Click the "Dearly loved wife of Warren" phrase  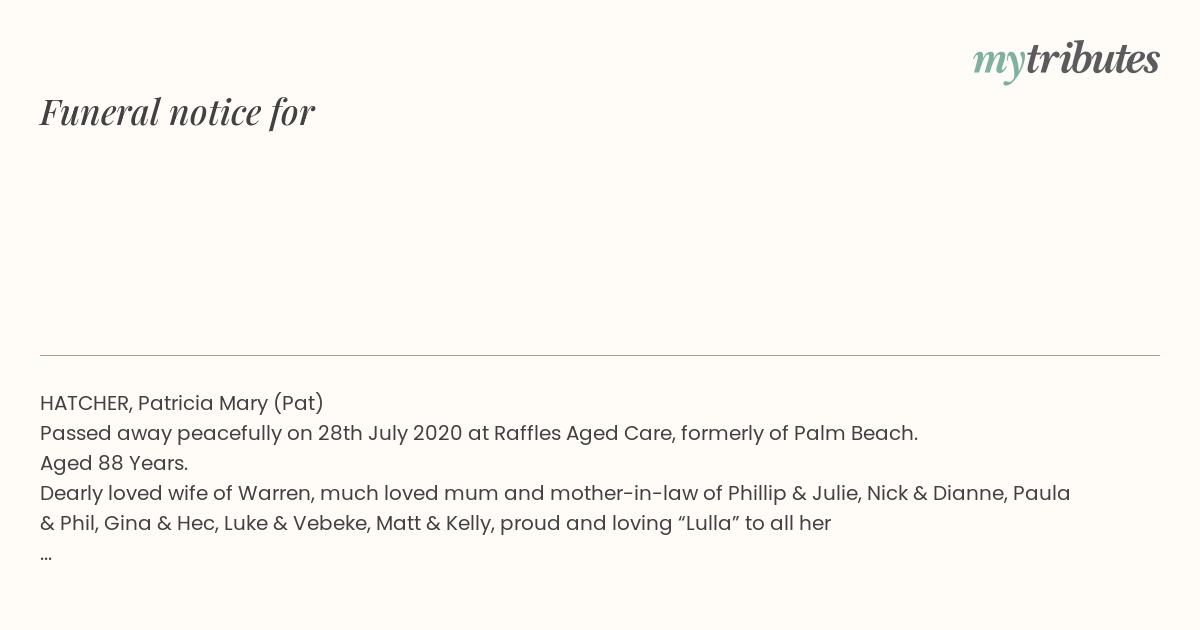[x=175, y=493]
